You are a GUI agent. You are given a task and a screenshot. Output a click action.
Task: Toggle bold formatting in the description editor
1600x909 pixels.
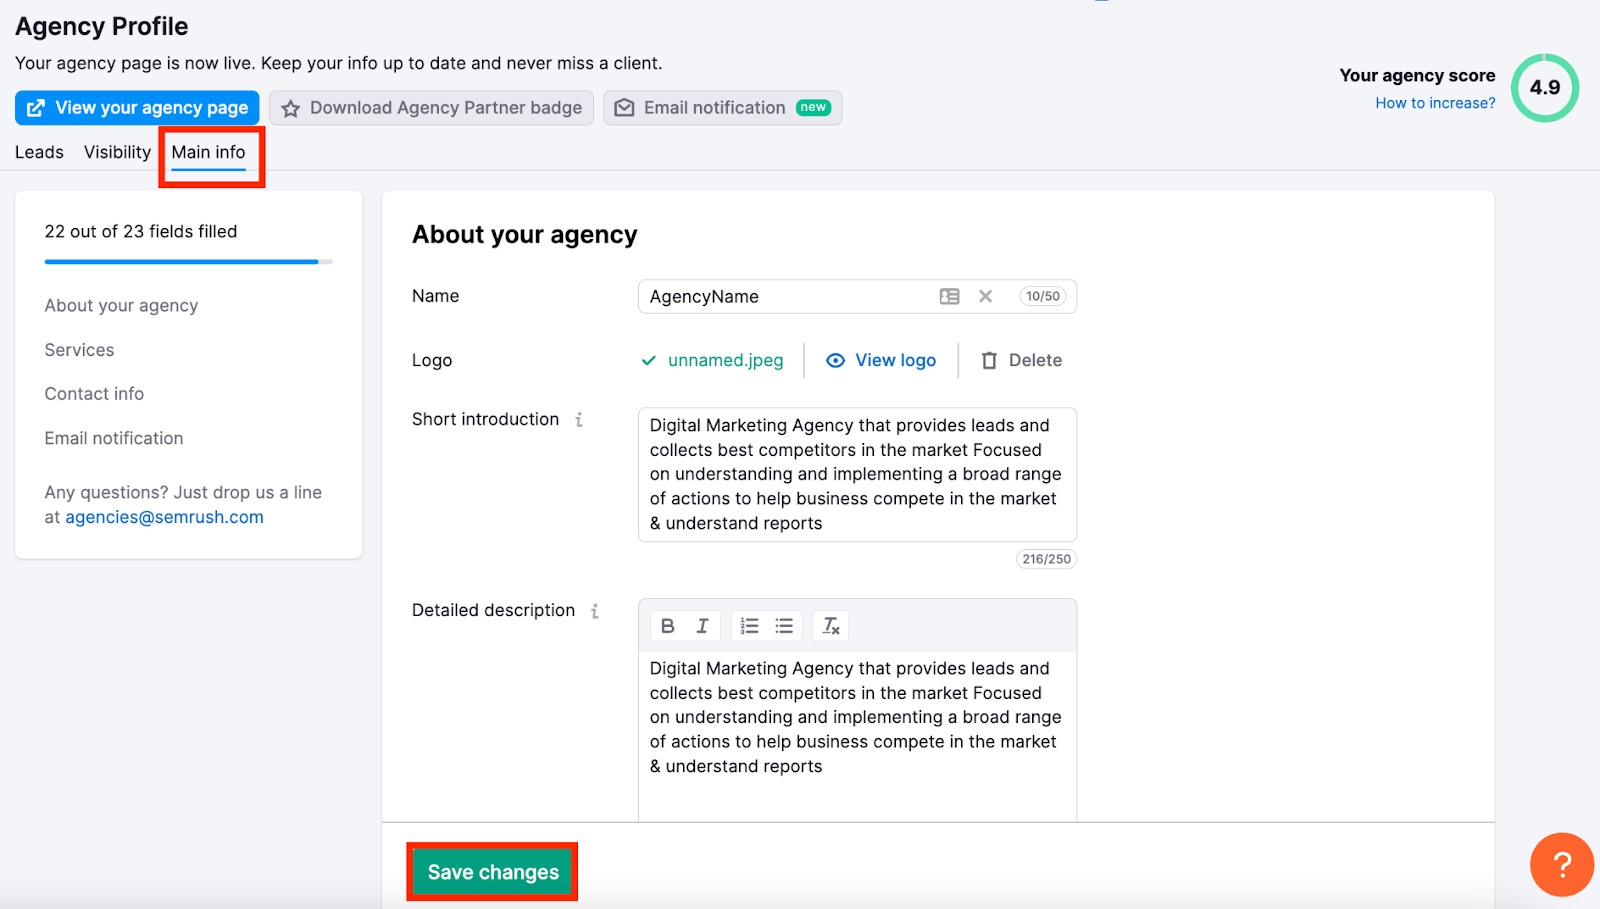668,626
